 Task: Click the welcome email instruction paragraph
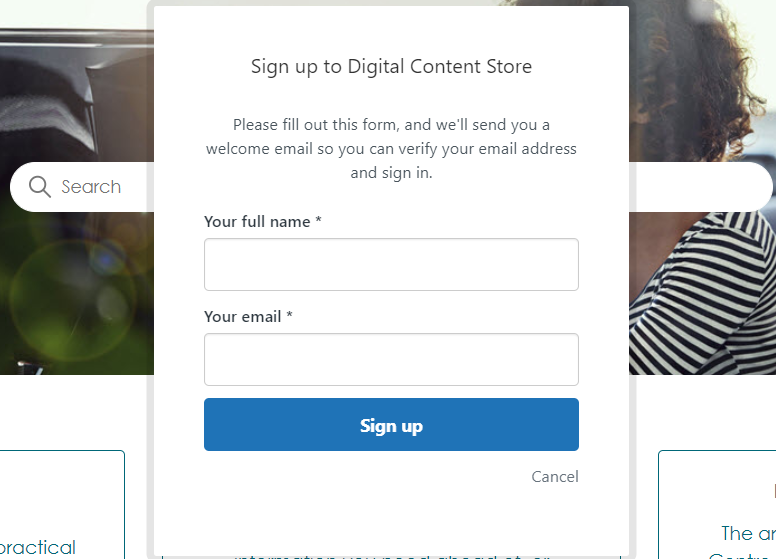click(391, 149)
